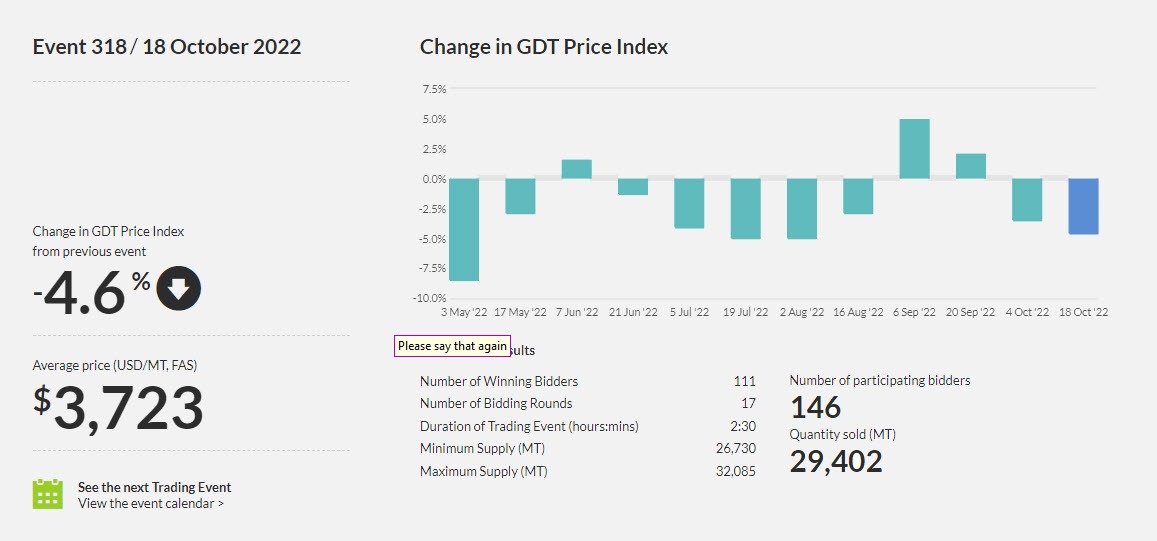Viewport: 1157px width, 541px height.
Task: Click the 17 May '22 chart bar
Action: click(x=520, y=196)
